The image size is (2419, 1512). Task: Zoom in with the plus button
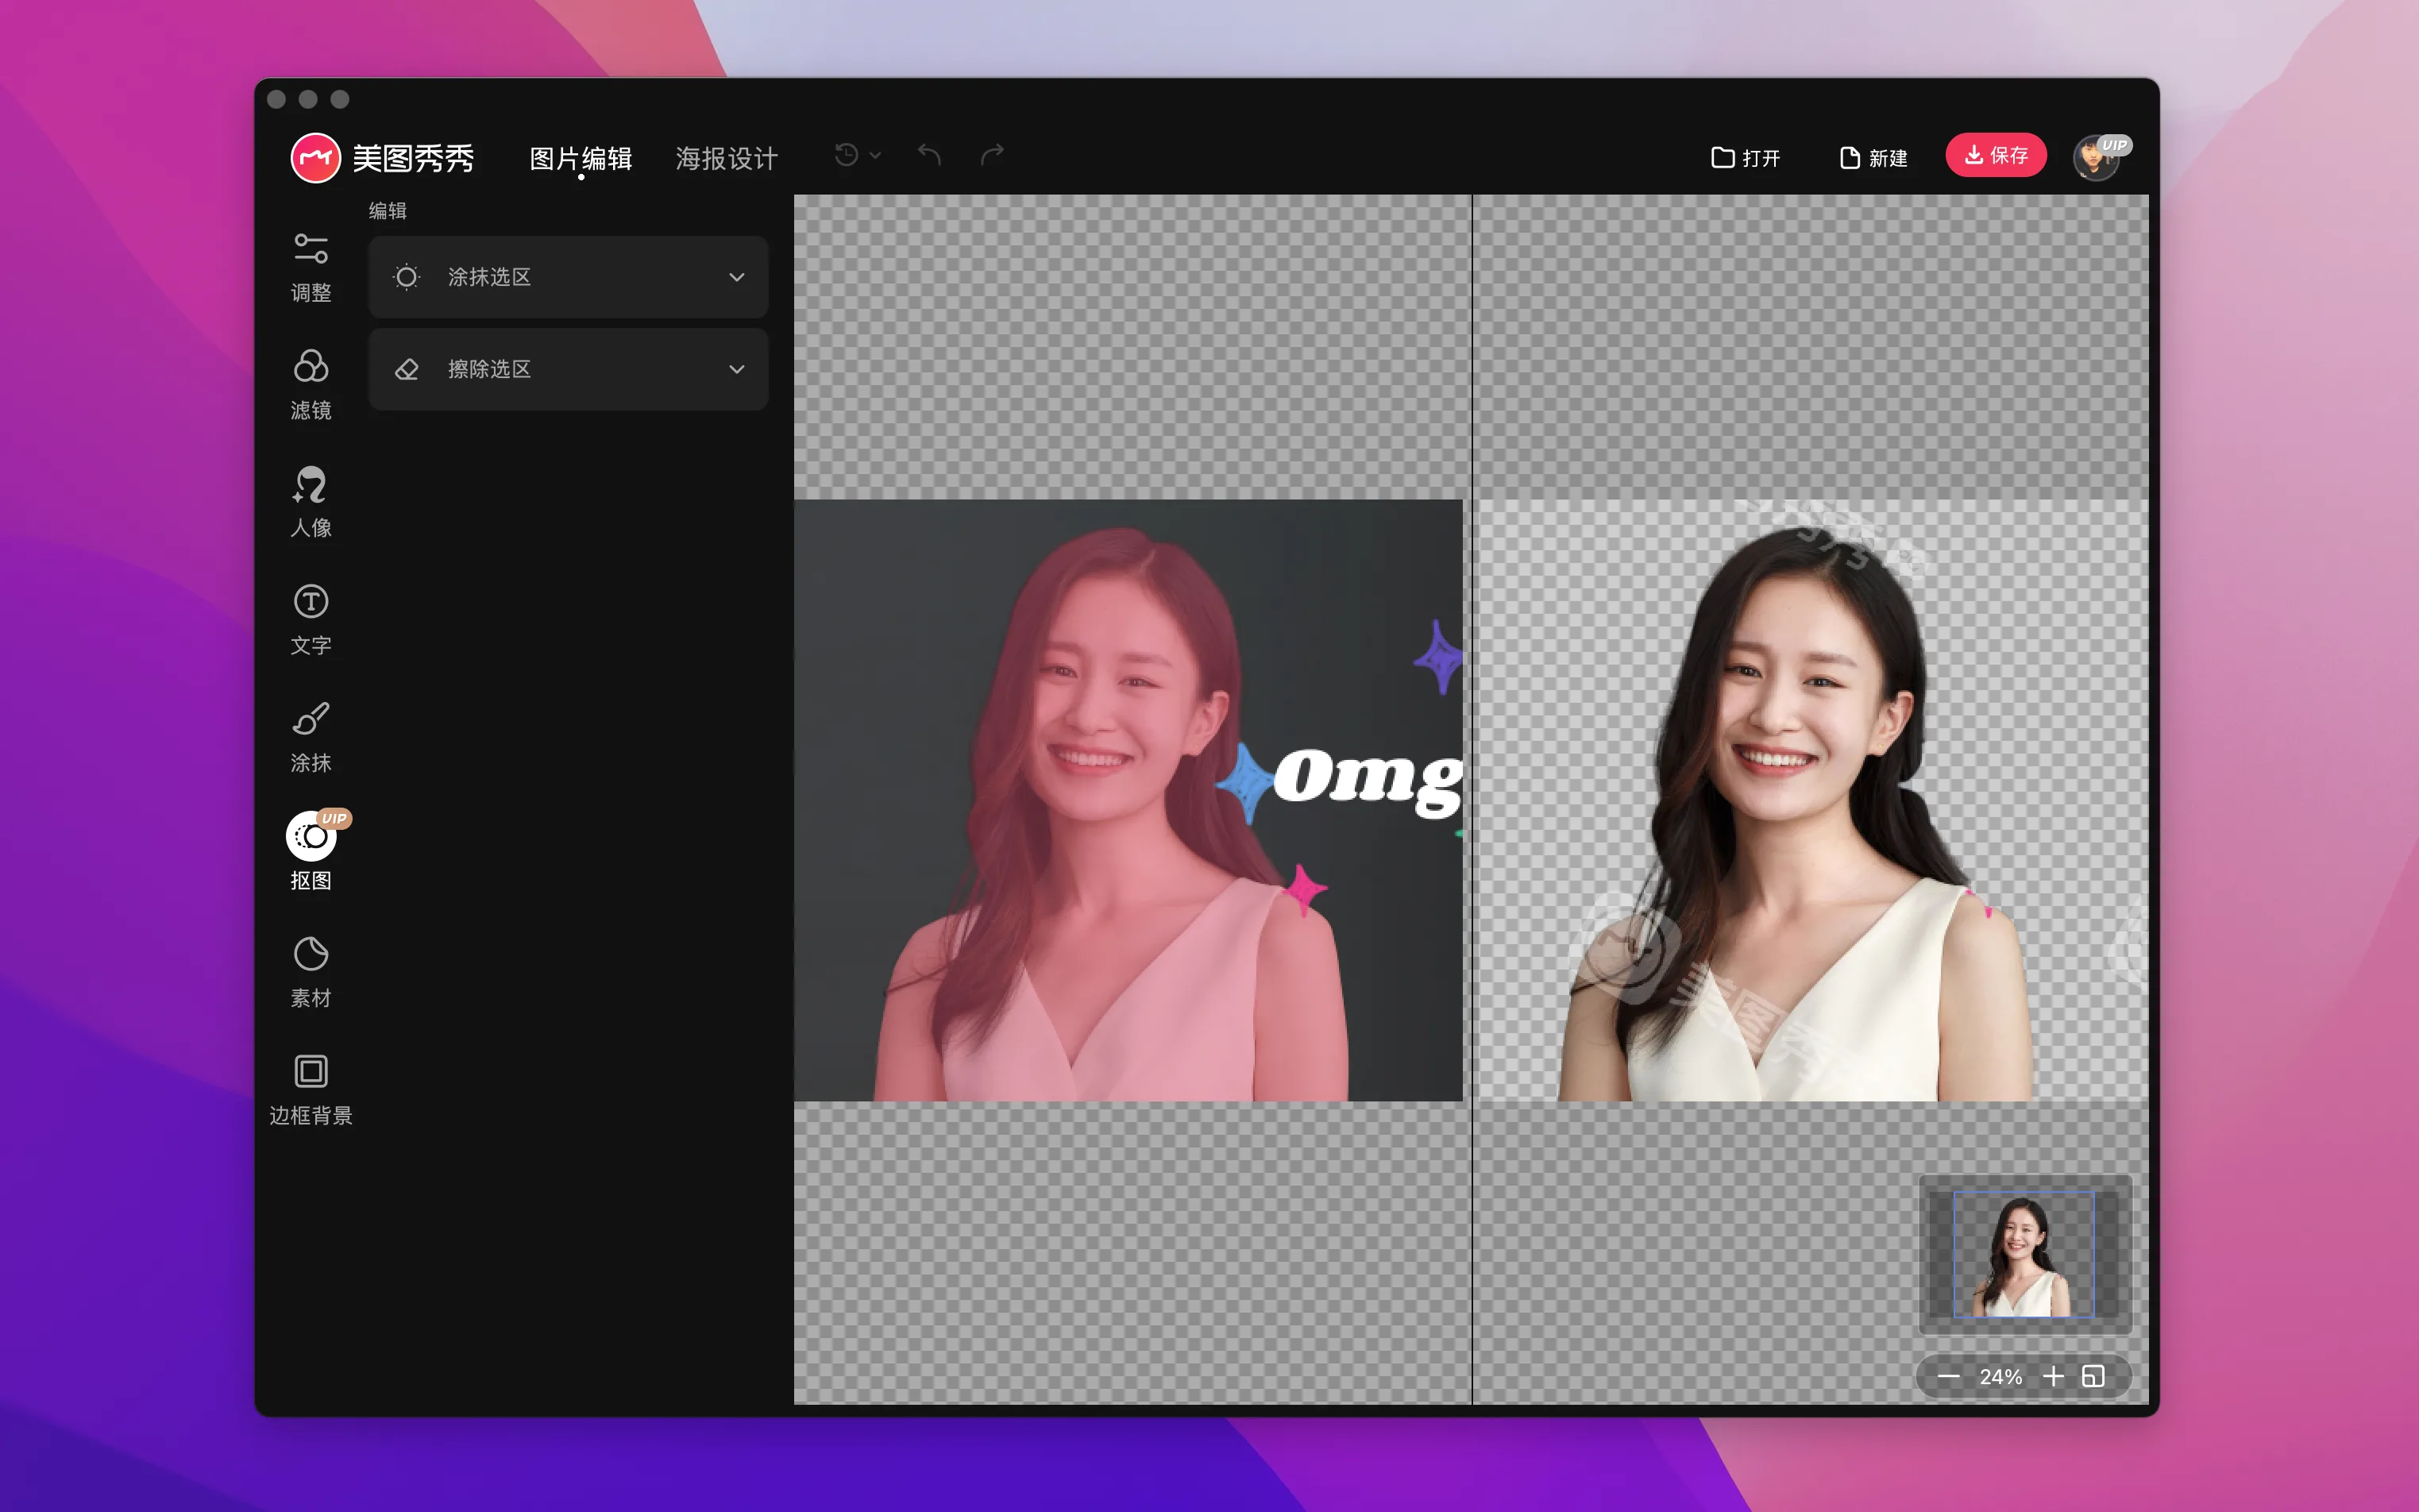click(2053, 1377)
